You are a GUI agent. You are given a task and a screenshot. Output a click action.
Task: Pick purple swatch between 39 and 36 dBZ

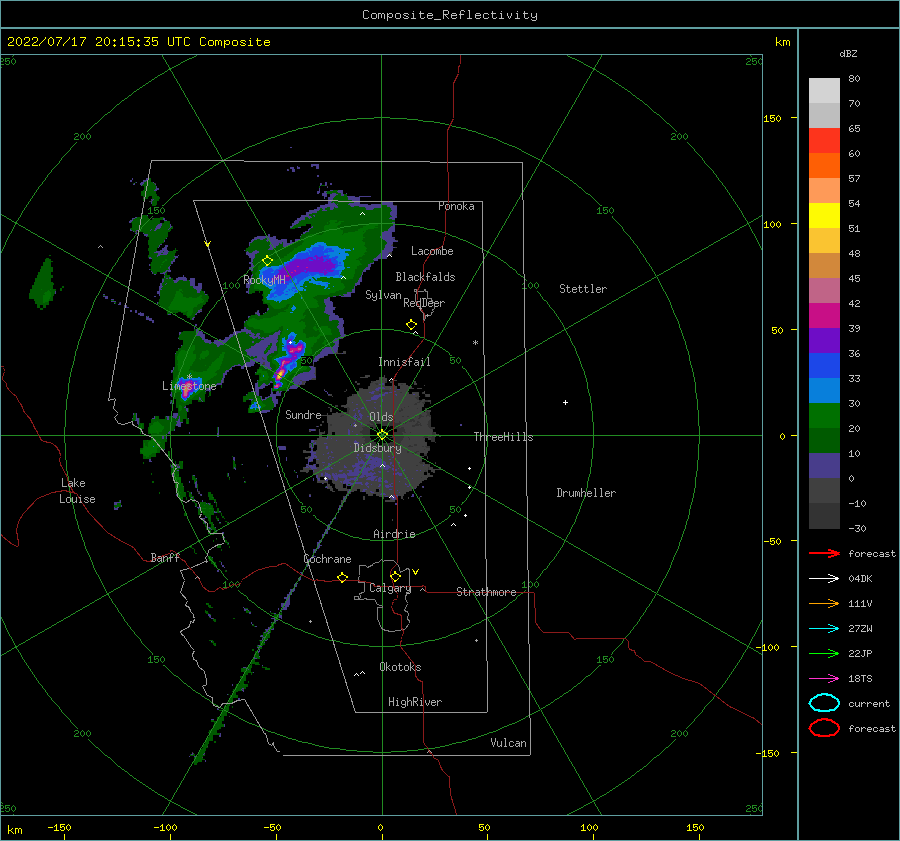[x=824, y=341]
